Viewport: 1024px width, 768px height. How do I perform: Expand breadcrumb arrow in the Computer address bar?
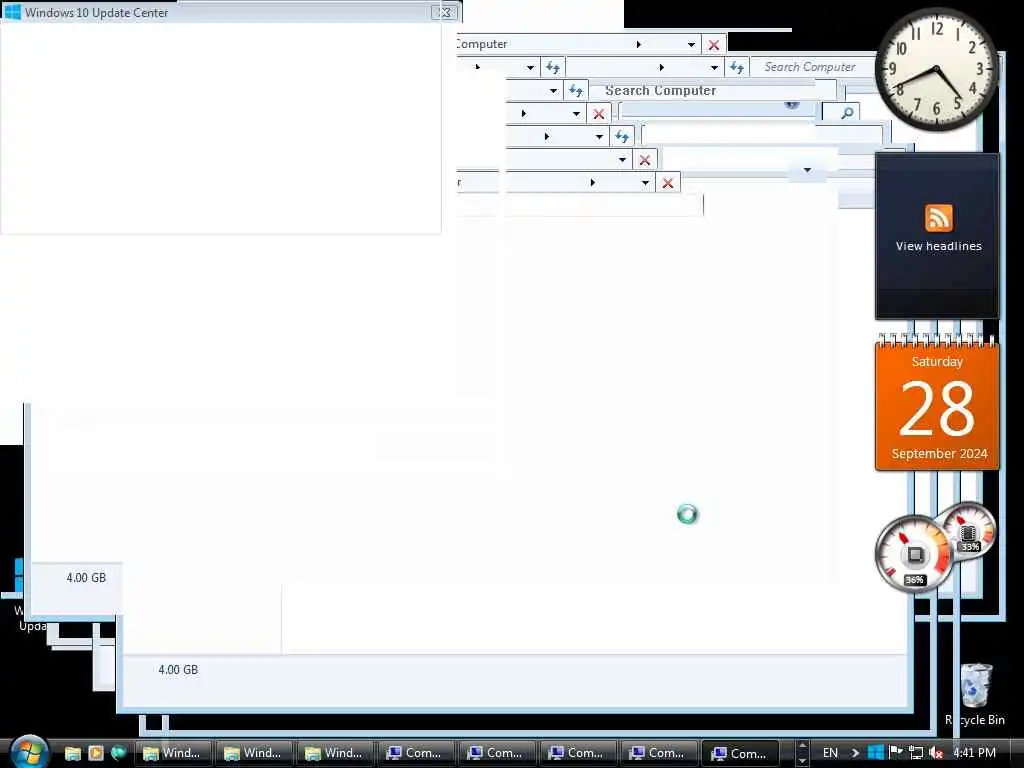click(x=638, y=44)
